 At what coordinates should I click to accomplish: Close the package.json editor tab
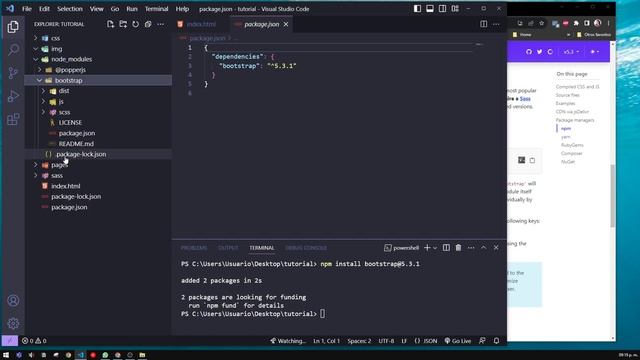pos(286,24)
